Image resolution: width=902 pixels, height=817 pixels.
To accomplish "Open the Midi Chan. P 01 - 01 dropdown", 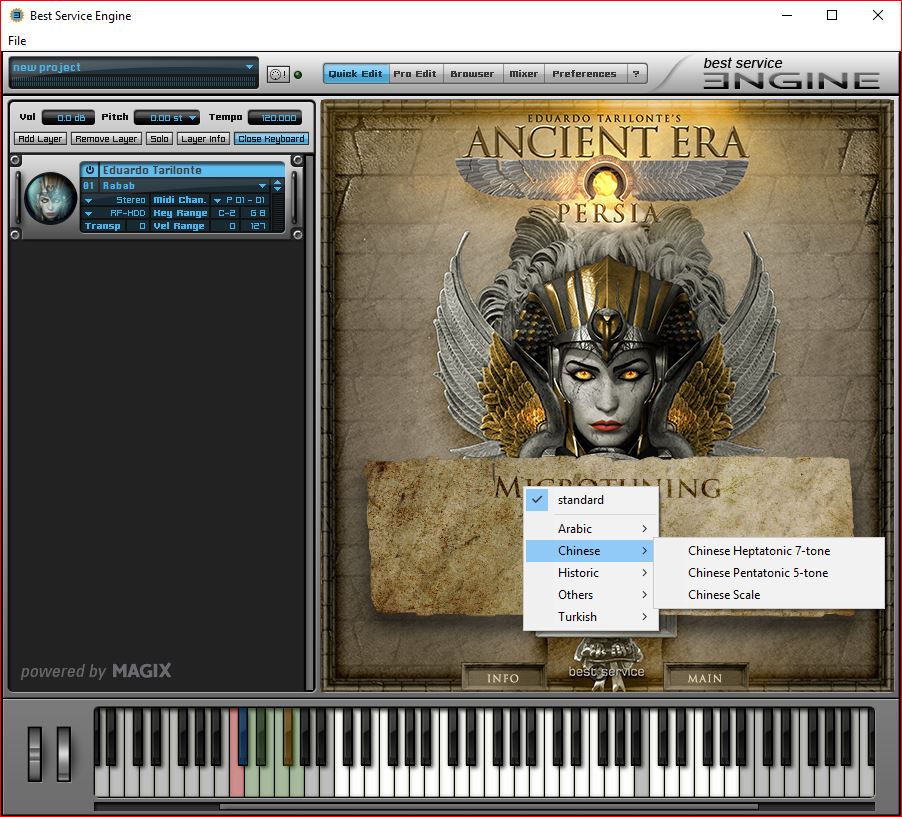I will pos(217,200).
